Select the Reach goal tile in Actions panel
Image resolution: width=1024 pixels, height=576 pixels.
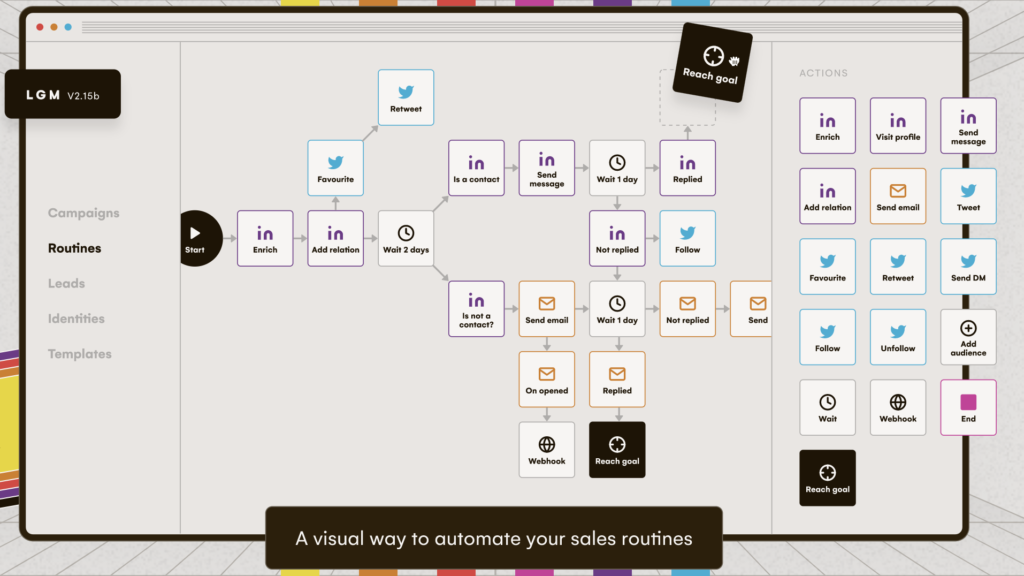(x=827, y=478)
